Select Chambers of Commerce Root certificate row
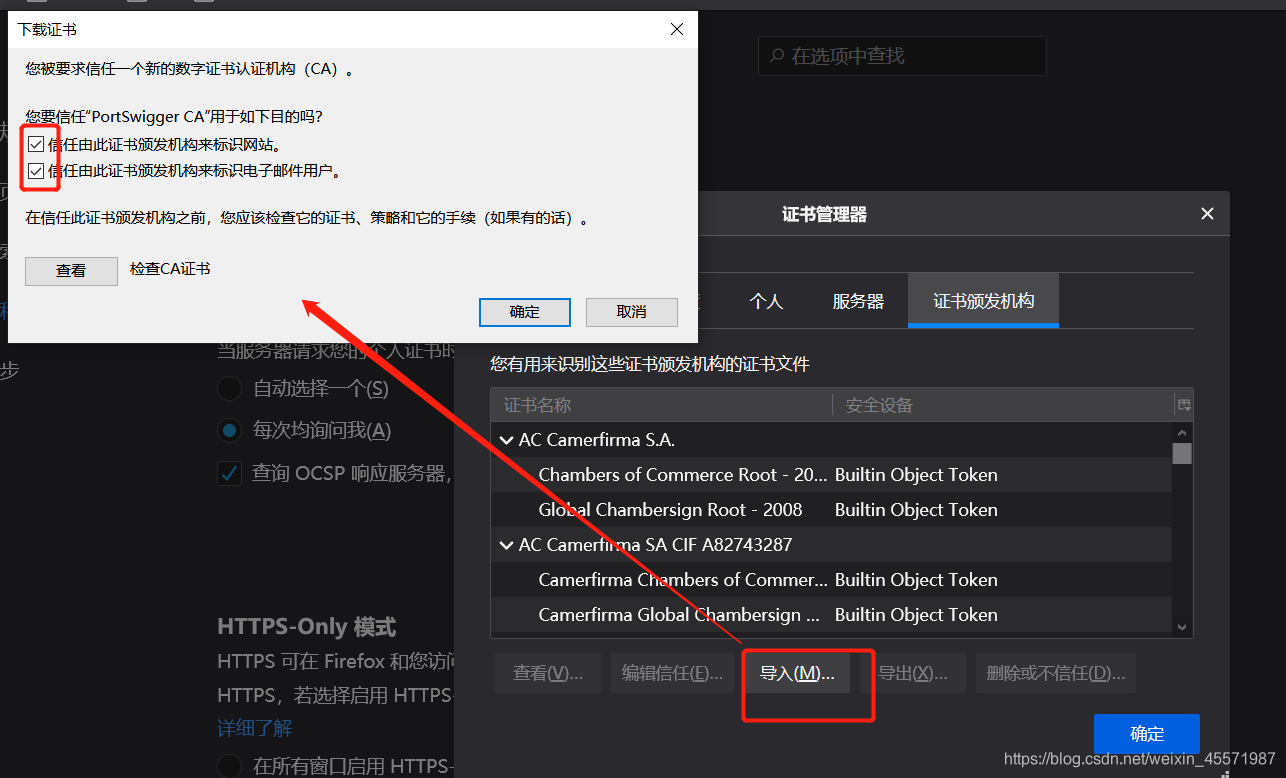 click(x=831, y=475)
